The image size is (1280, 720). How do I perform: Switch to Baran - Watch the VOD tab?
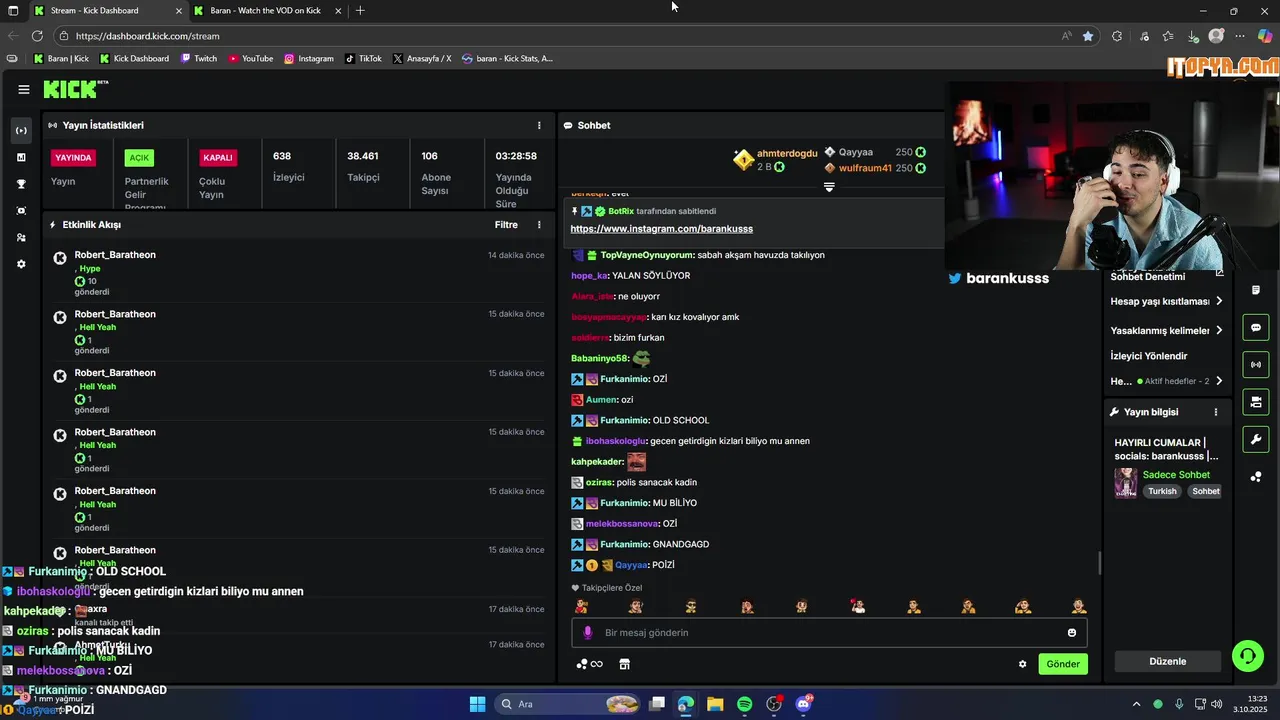266,11
